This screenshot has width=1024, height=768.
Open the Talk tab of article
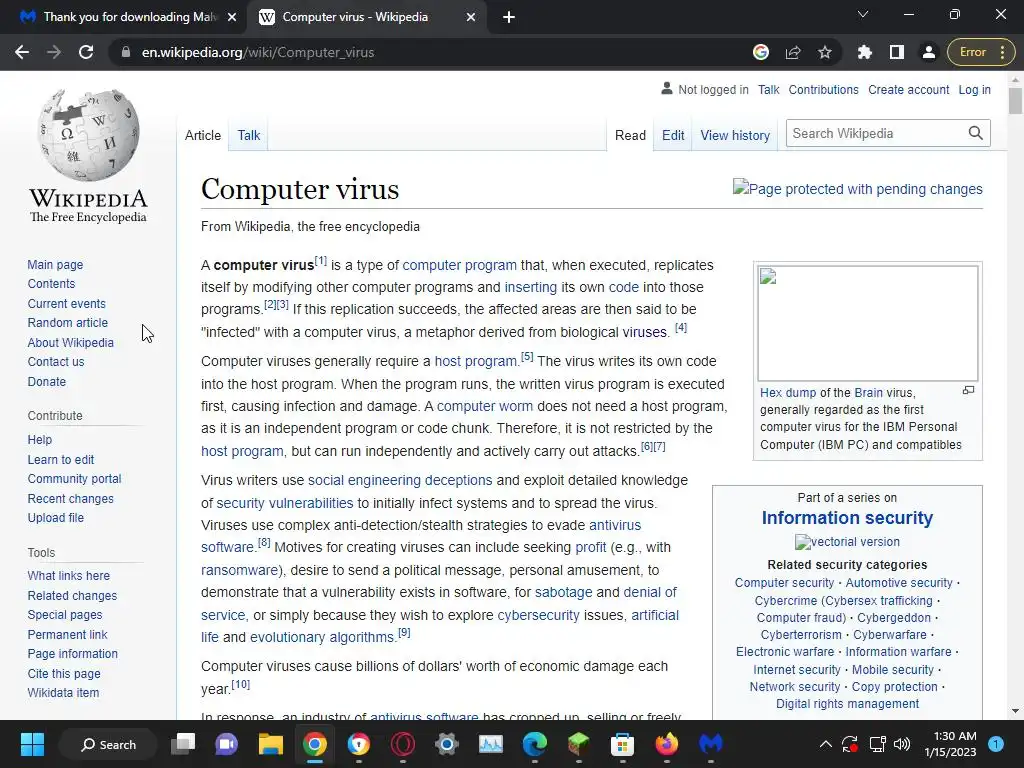pos(249,135)
